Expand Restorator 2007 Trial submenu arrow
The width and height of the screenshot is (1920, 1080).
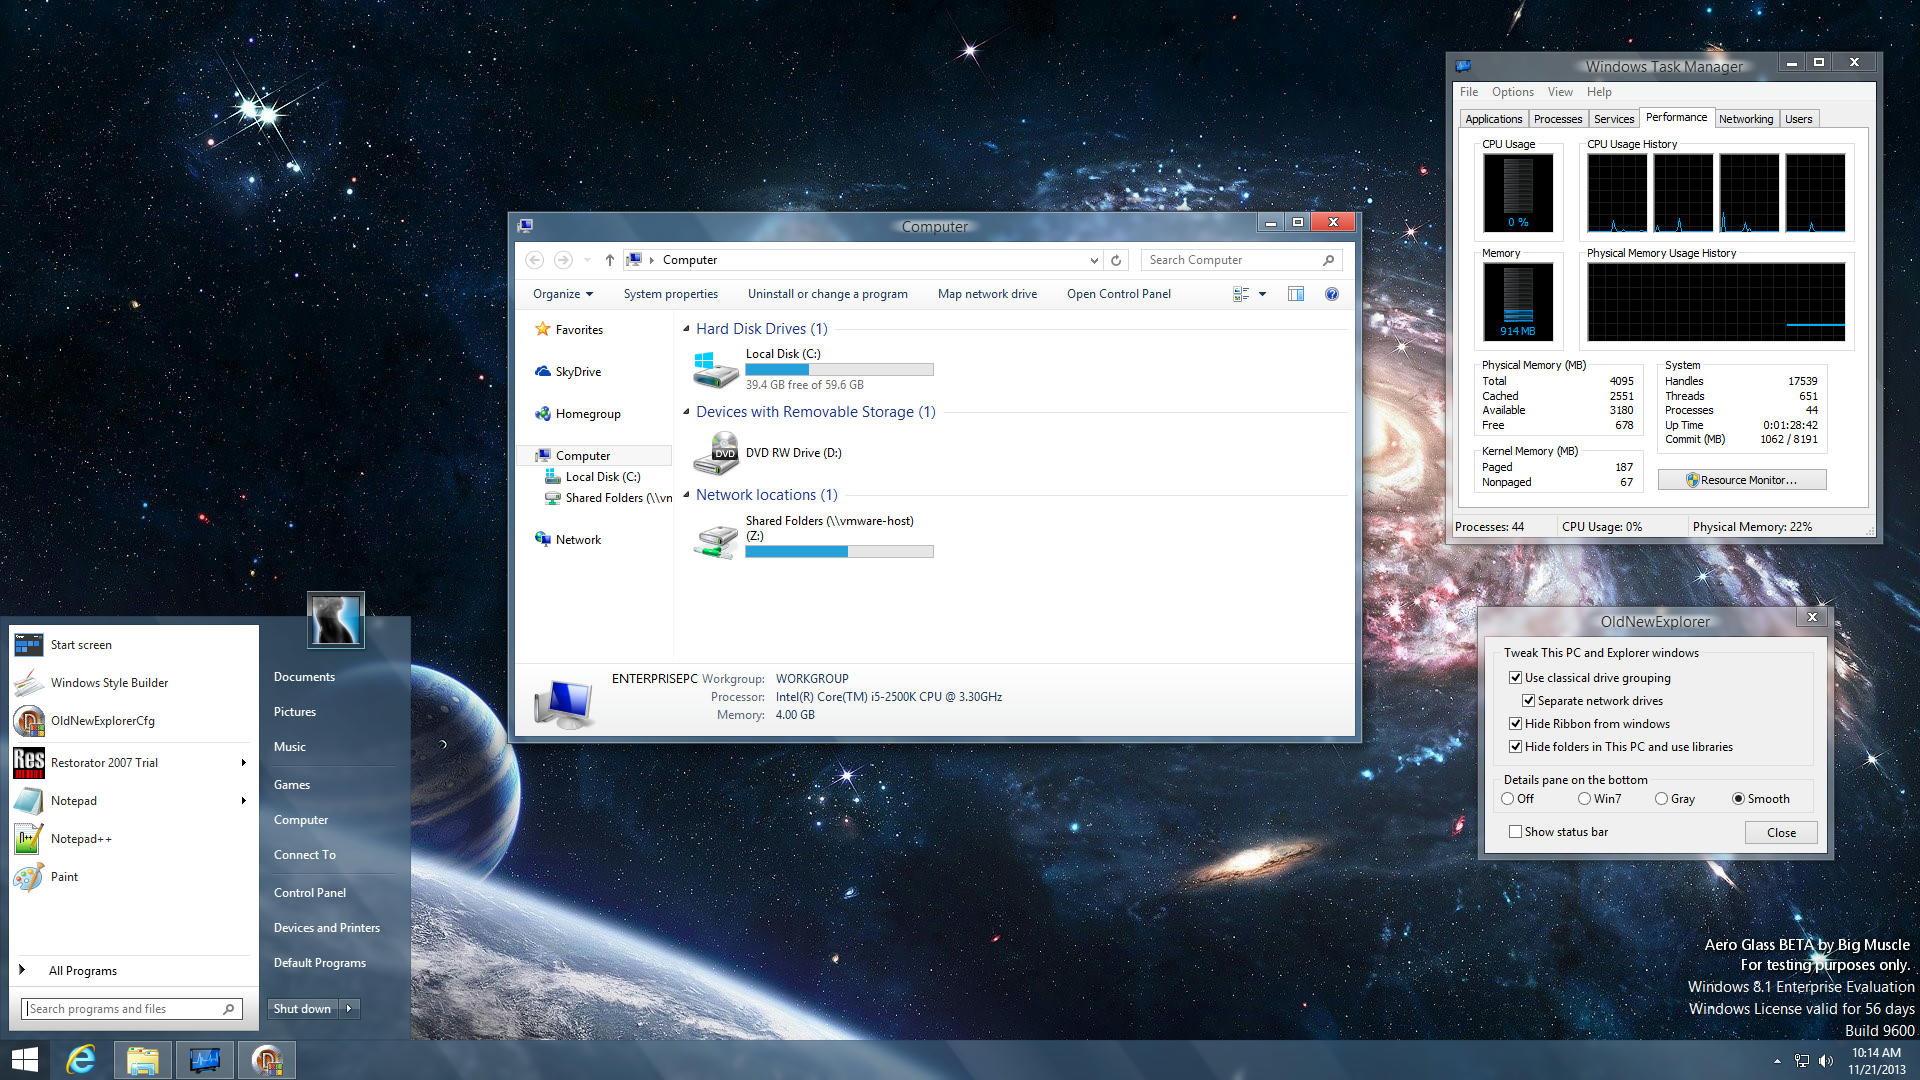[243, 763]
